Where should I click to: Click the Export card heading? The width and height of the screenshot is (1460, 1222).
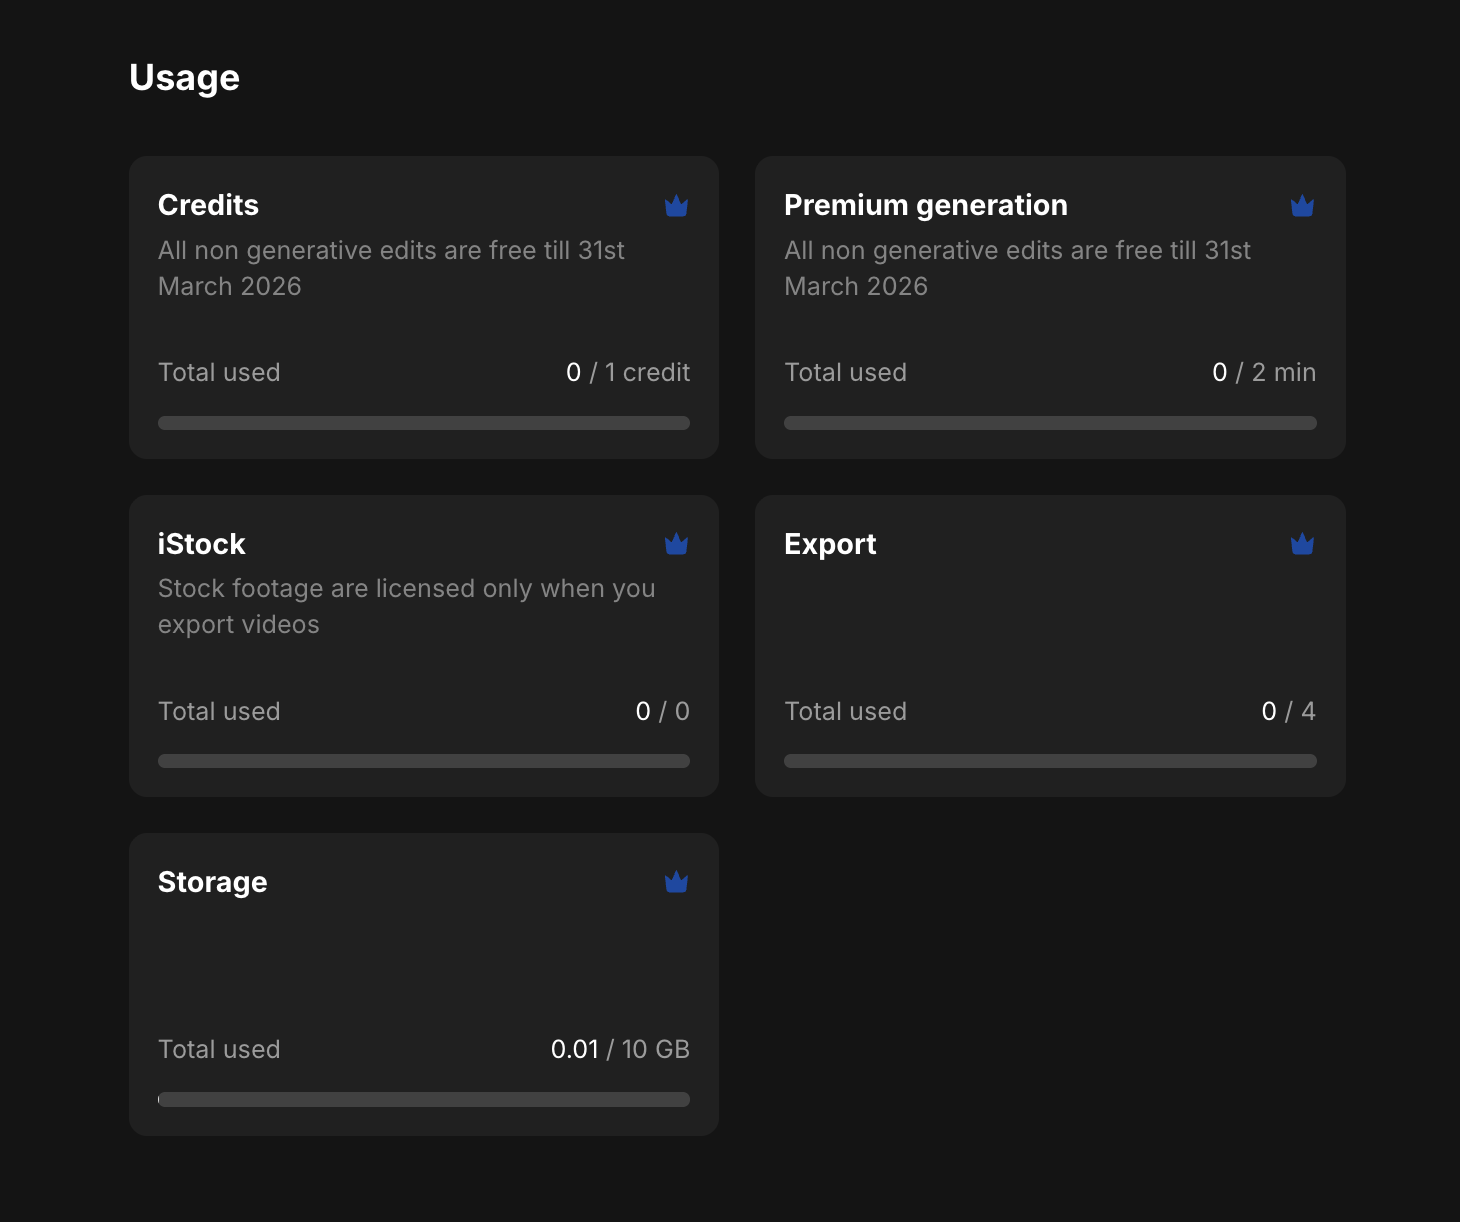click(x=829, y=544)
